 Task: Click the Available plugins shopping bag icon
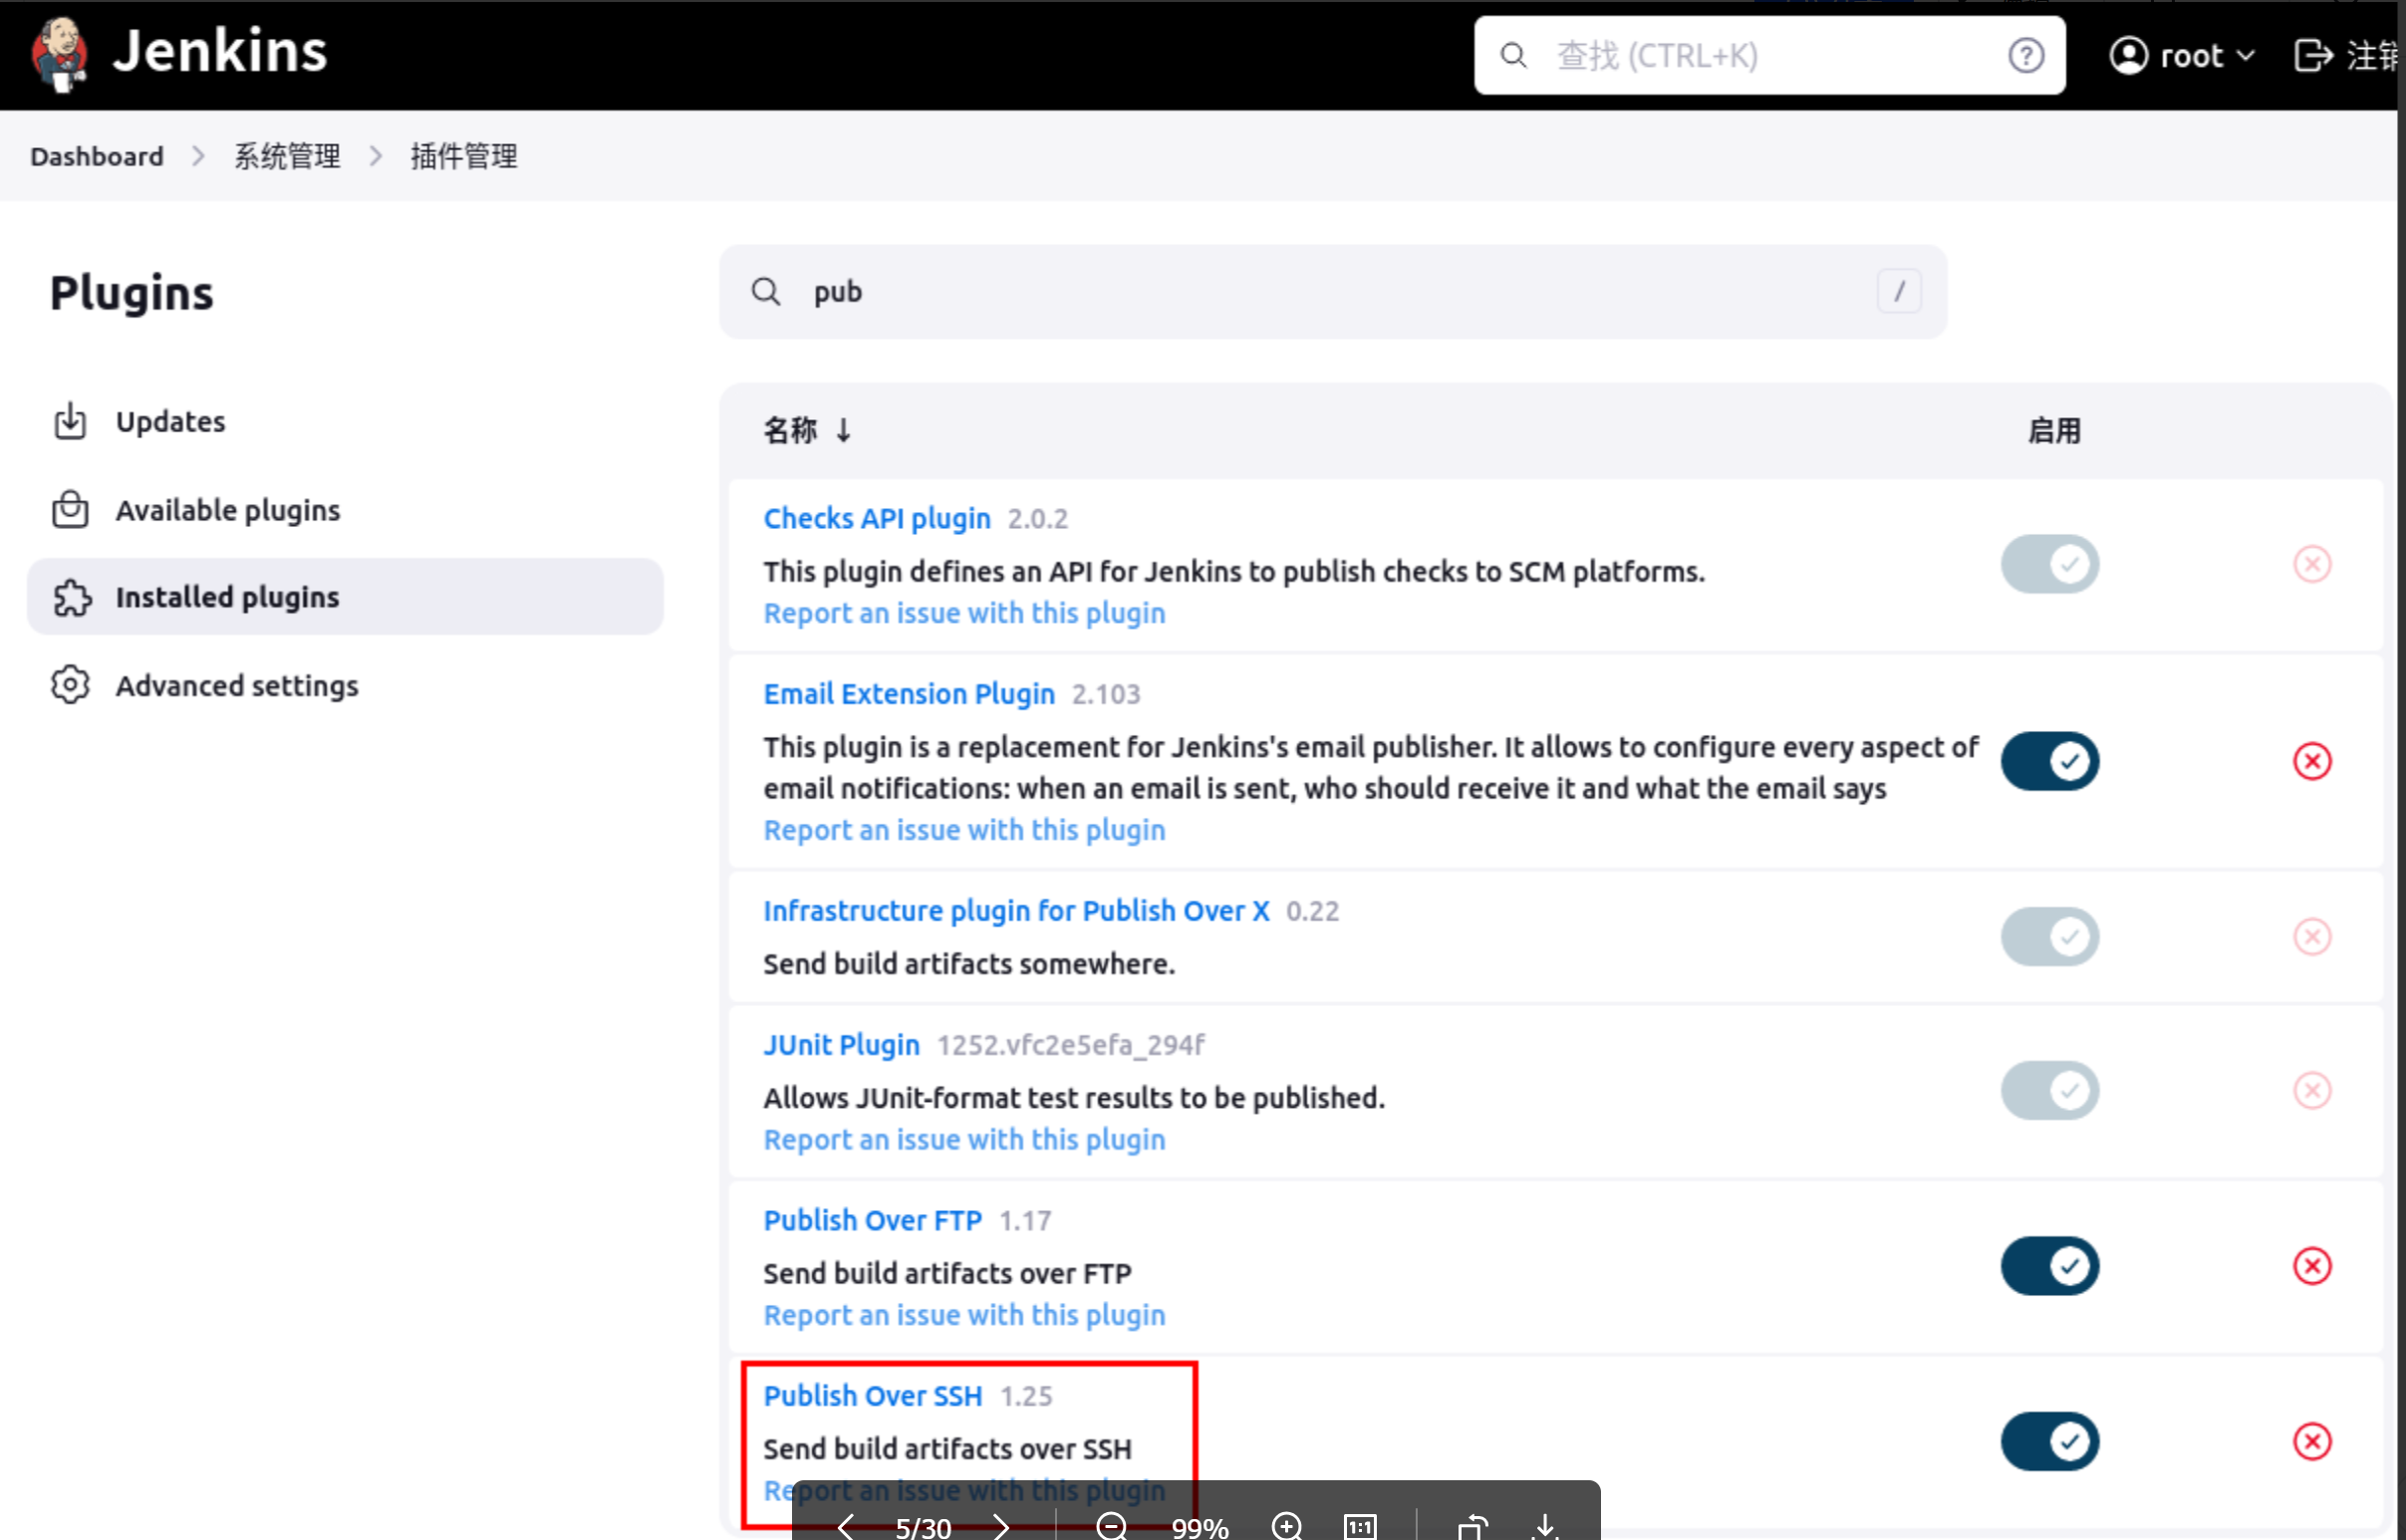pos(70,510)
